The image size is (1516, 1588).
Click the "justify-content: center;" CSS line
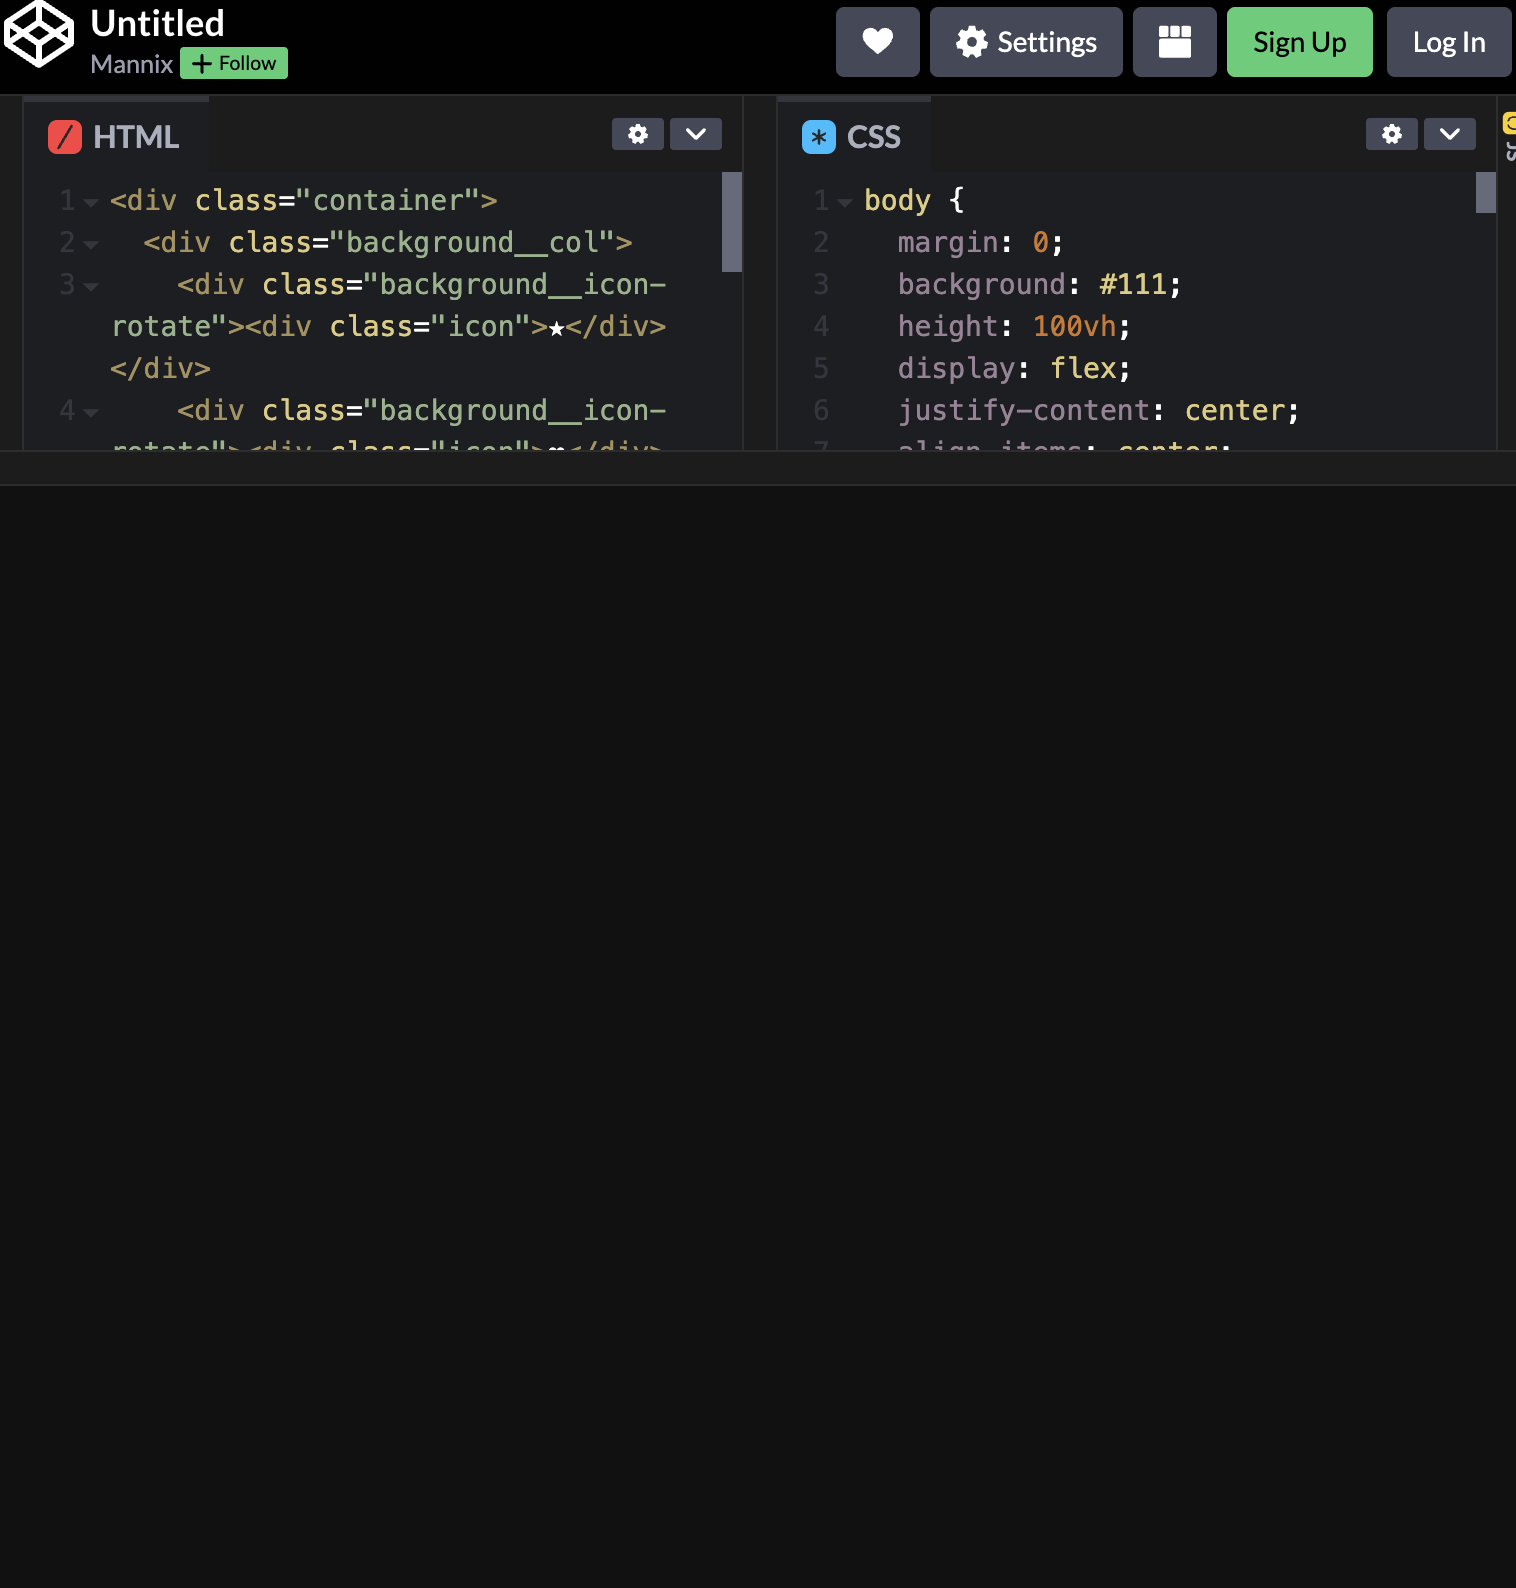[x=1098, y=410]
